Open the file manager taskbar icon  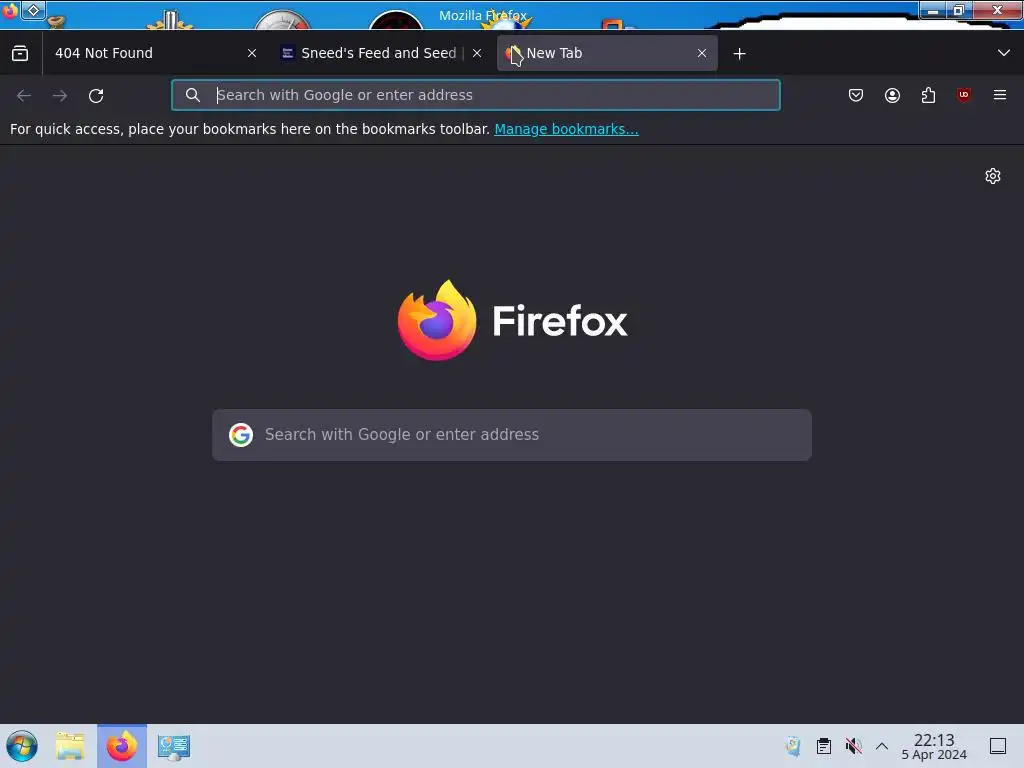(70, 746)
